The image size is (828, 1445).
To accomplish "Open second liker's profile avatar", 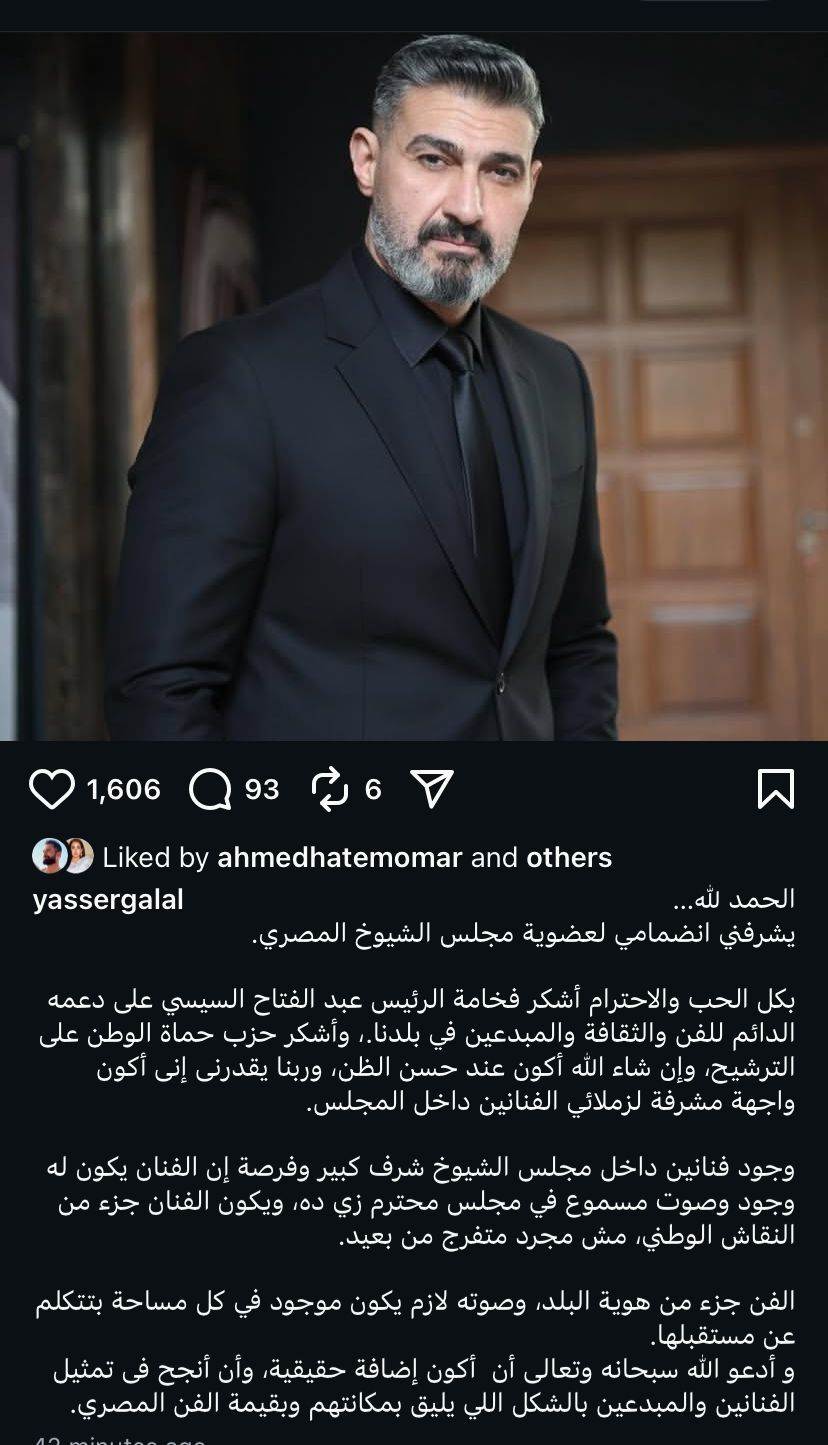I will pyautogui.click(x=77, y=856).
